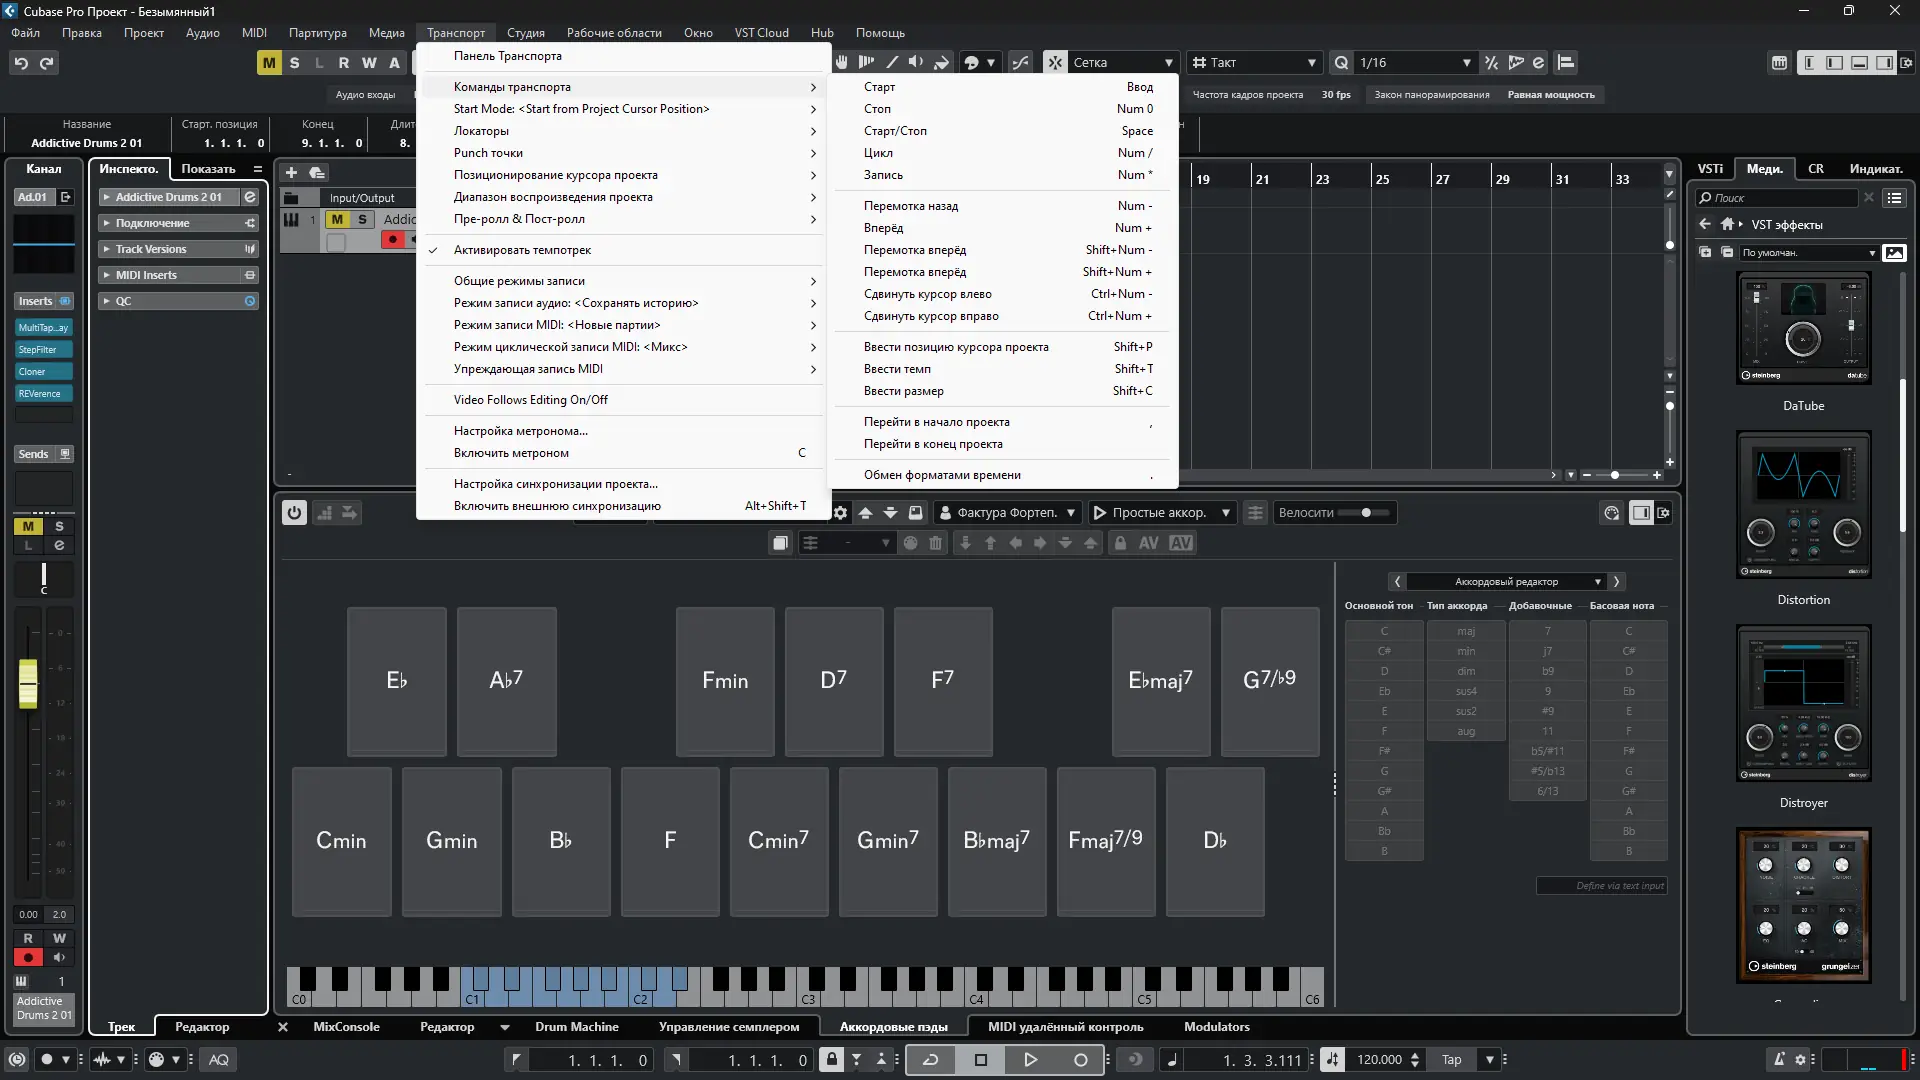Open the Студия menu
The height and width of the screenshot is (1080, 1920).
click(525, 32)
